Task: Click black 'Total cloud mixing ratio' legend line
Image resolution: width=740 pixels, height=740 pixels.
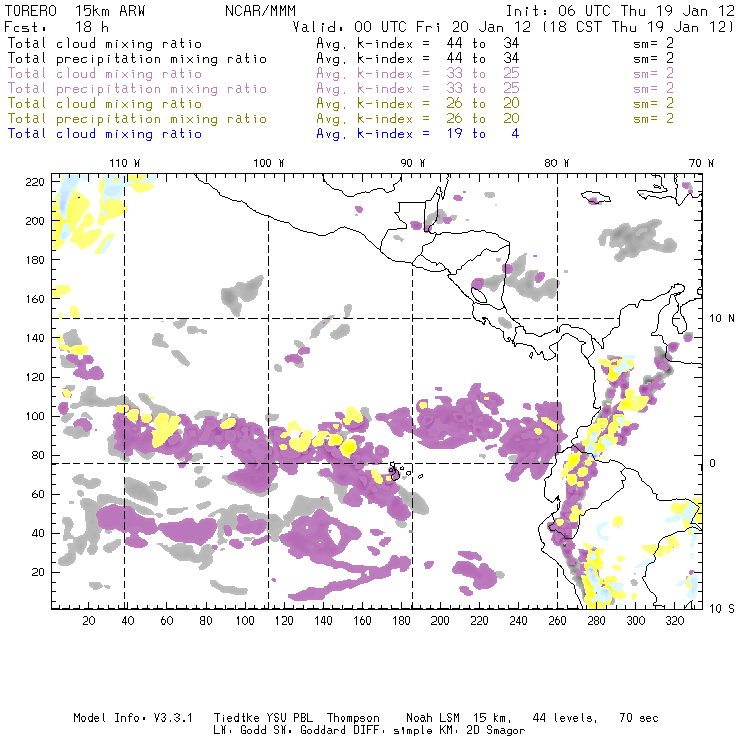Action: click(x=105, y=43)
